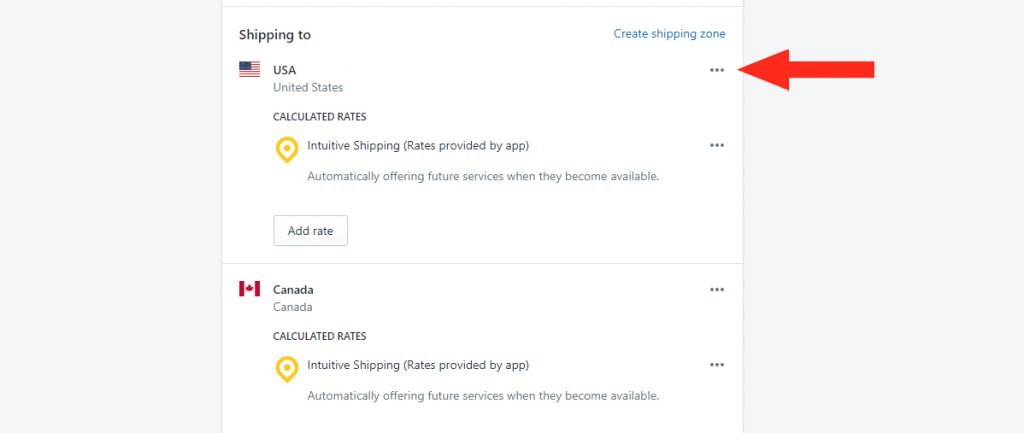Open the USA zone three-dot menu
The image size is (1024, 433).
(716, 70)
